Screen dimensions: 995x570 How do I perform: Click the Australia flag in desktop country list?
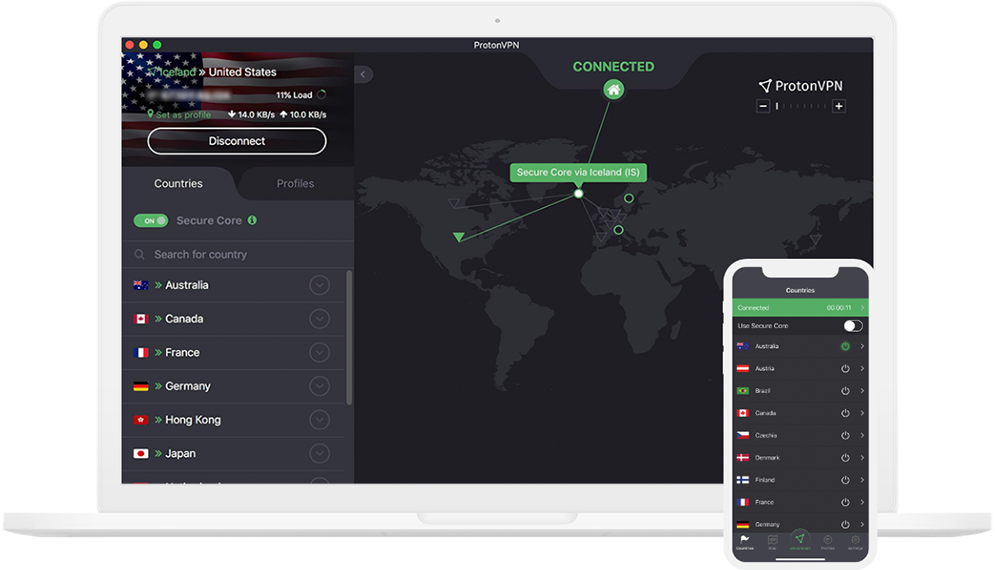pos(141,285)
